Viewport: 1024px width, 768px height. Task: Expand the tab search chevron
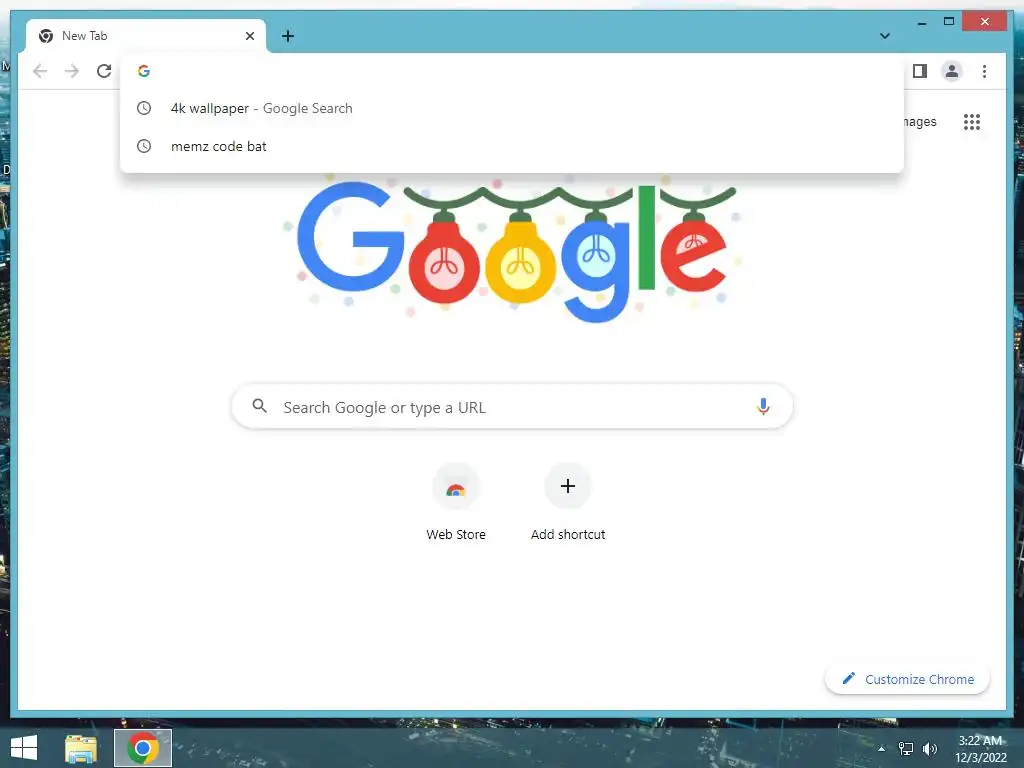click(x=885, y=36)
